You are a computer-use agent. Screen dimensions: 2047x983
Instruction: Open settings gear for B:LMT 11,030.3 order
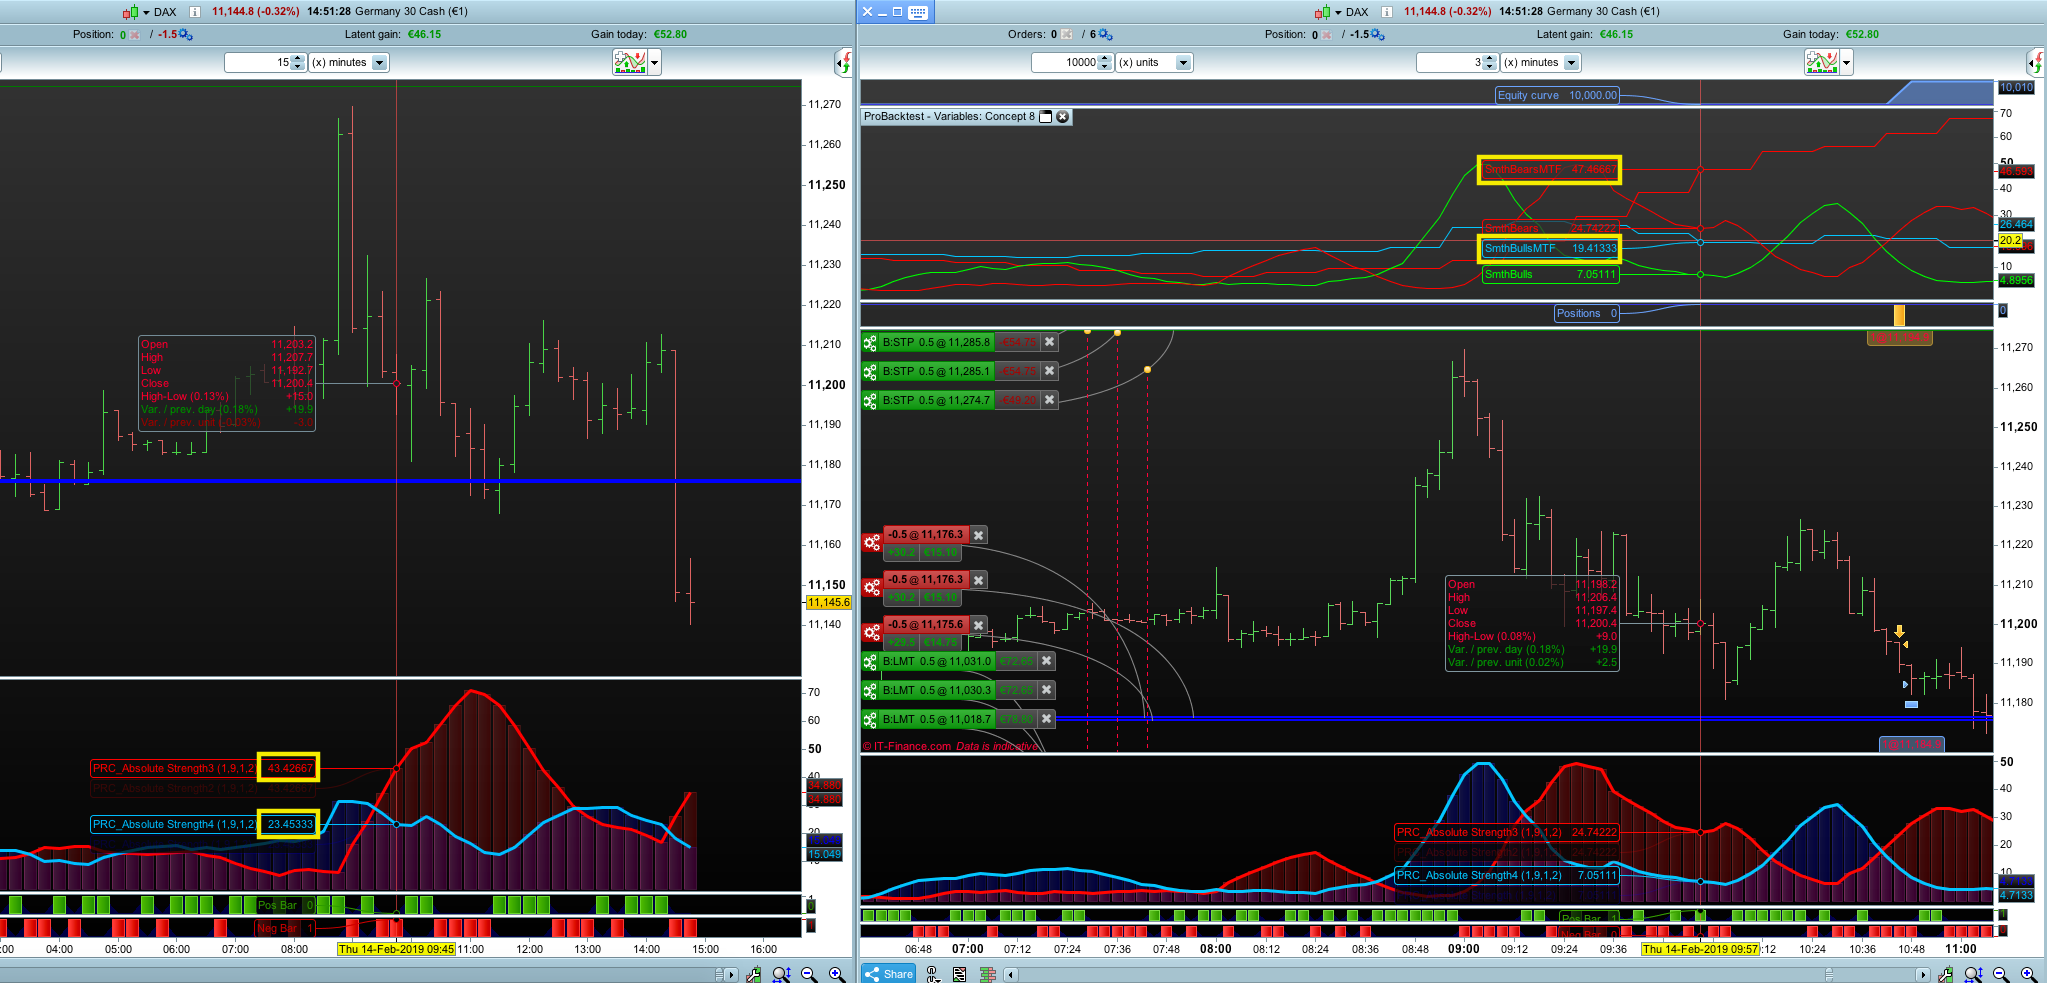[x=870, y=690]
